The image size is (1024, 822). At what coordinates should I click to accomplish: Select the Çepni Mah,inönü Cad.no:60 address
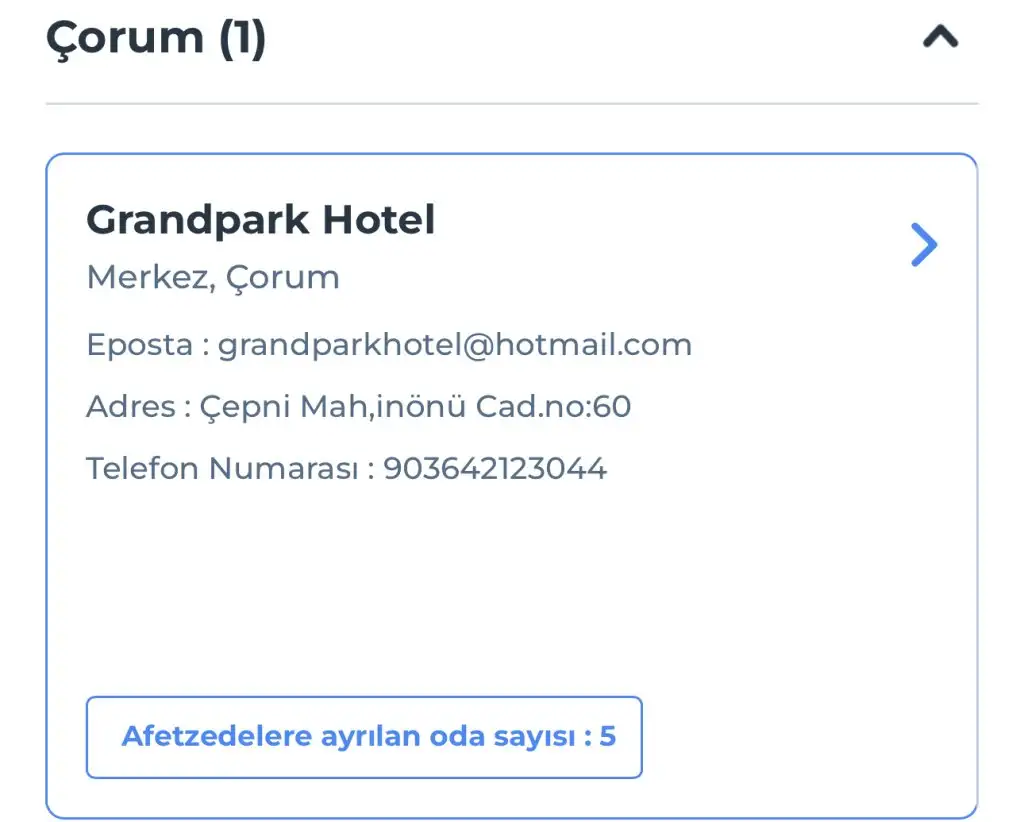(x=415, y=407)
